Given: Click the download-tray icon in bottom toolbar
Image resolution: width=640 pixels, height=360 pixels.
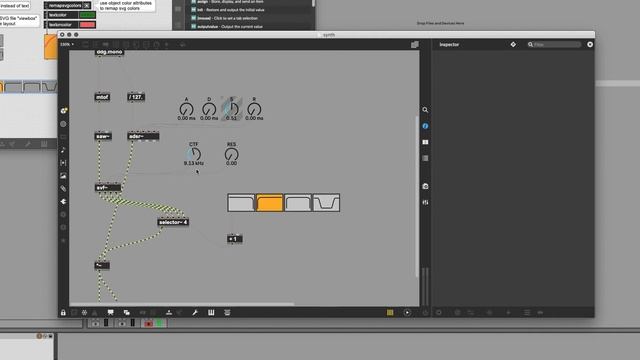Looking at the screenshot, I should click(x=169, y=313).
